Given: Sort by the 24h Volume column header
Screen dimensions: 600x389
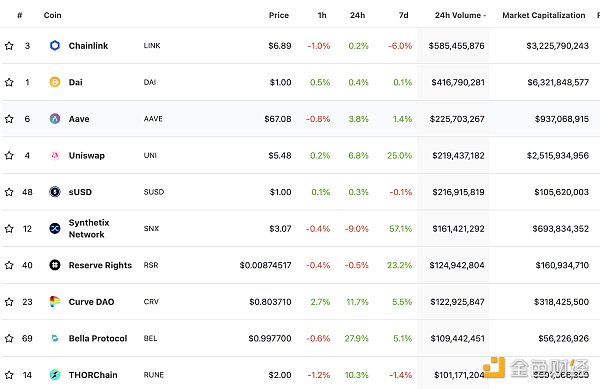Looking at the screenshot, I should [x=460, y=15].
